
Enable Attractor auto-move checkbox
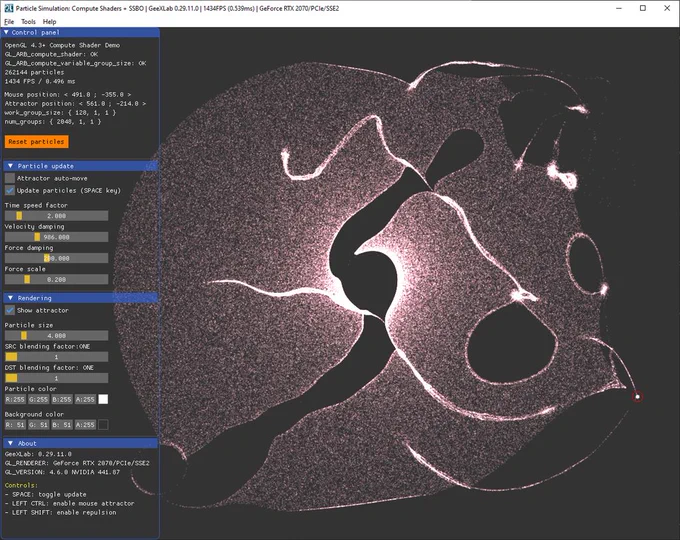(10, 178)
